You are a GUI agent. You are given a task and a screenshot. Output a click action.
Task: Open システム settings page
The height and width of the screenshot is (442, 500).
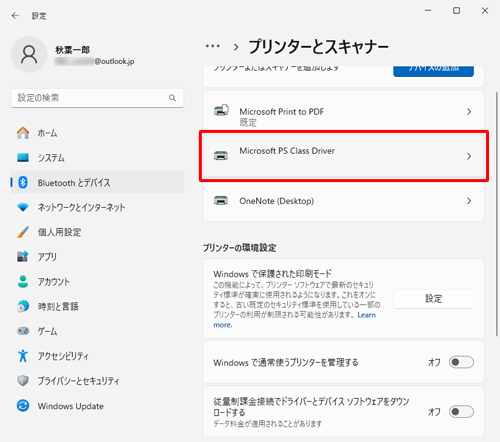click(97, 158)
